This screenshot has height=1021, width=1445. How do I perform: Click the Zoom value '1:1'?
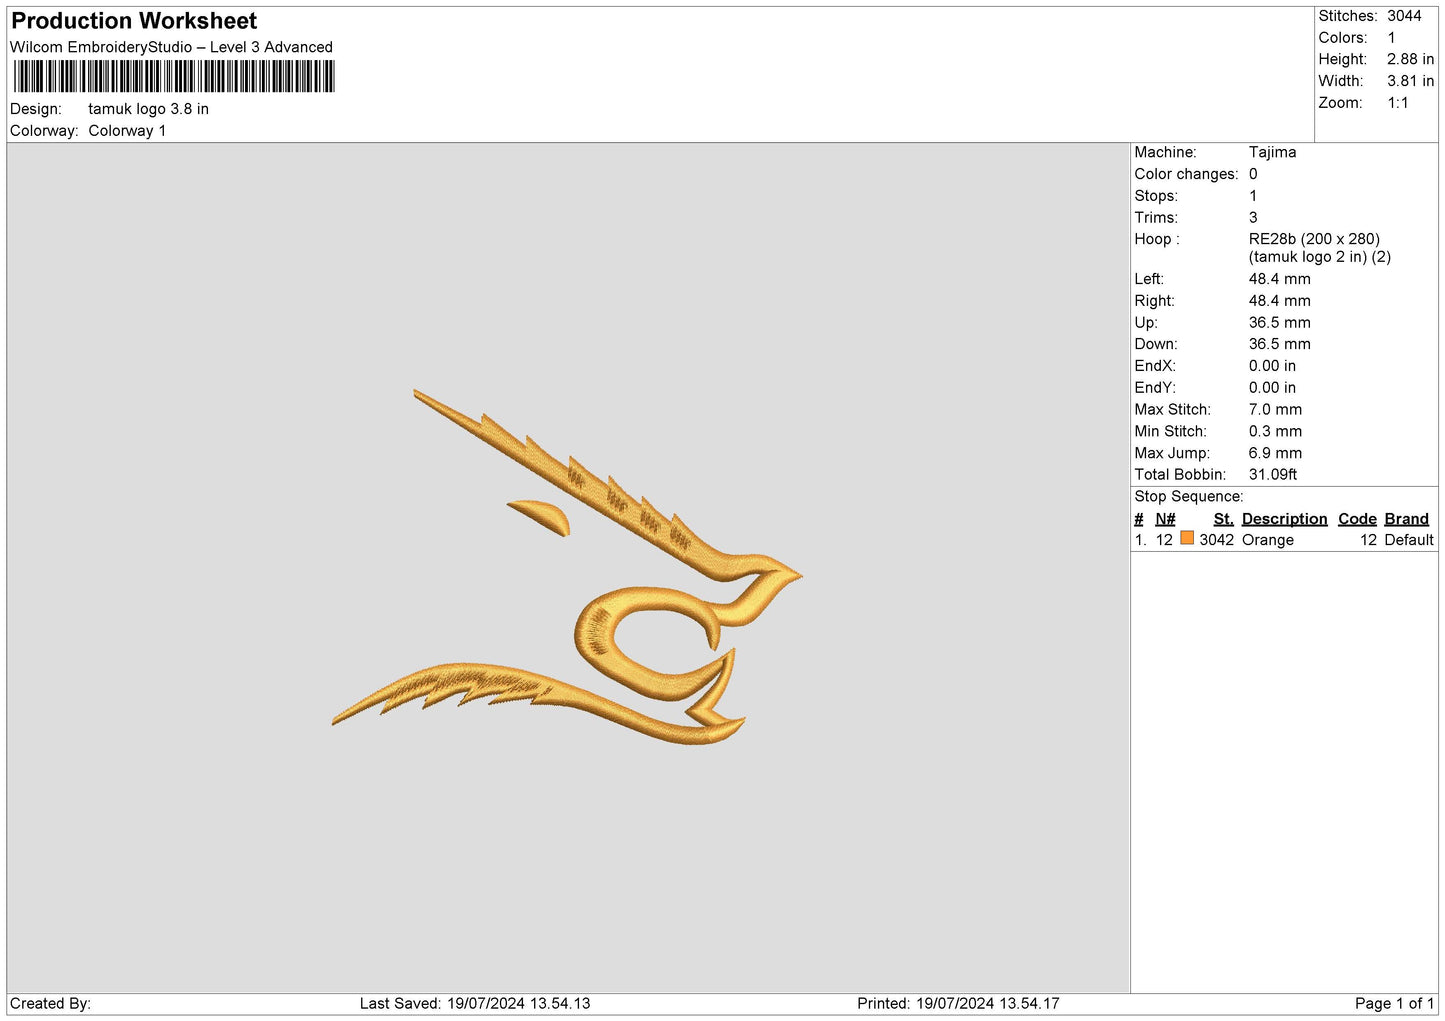(x=1398, y=103)
